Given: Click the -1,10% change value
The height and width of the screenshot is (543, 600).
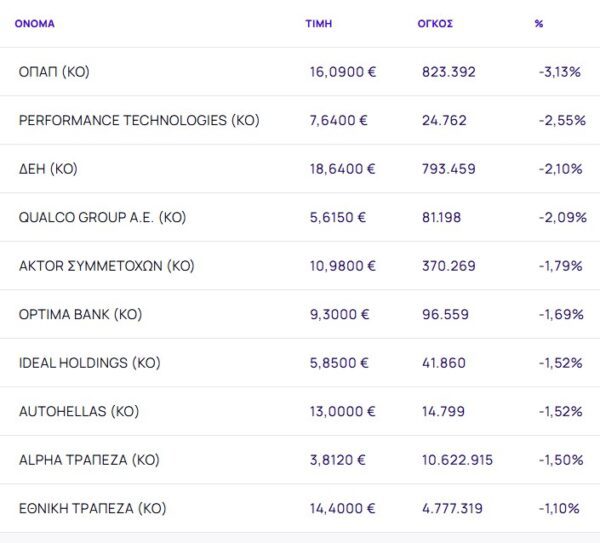Looking at the screenshot, I should point(559,508).
